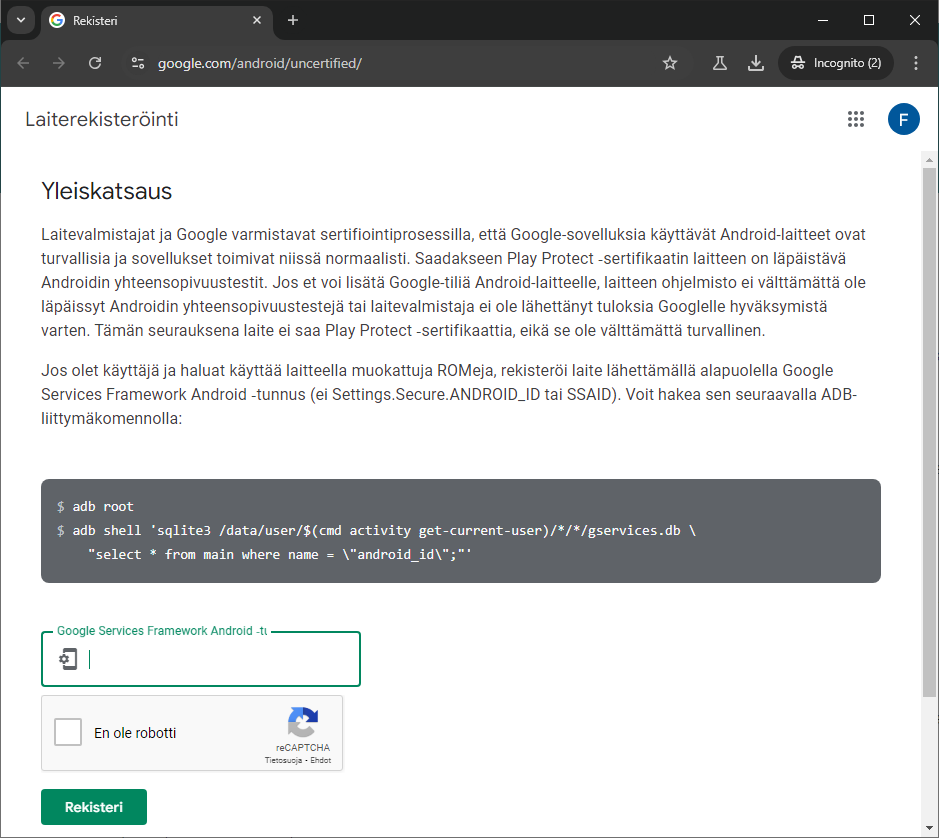Open the Incognito (2) indicator
The height and width of the screenshot is (838, 939).
(x=835, y=63)
